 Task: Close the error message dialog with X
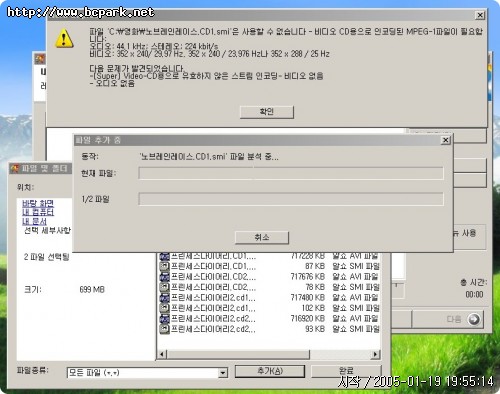coord(480,15)
